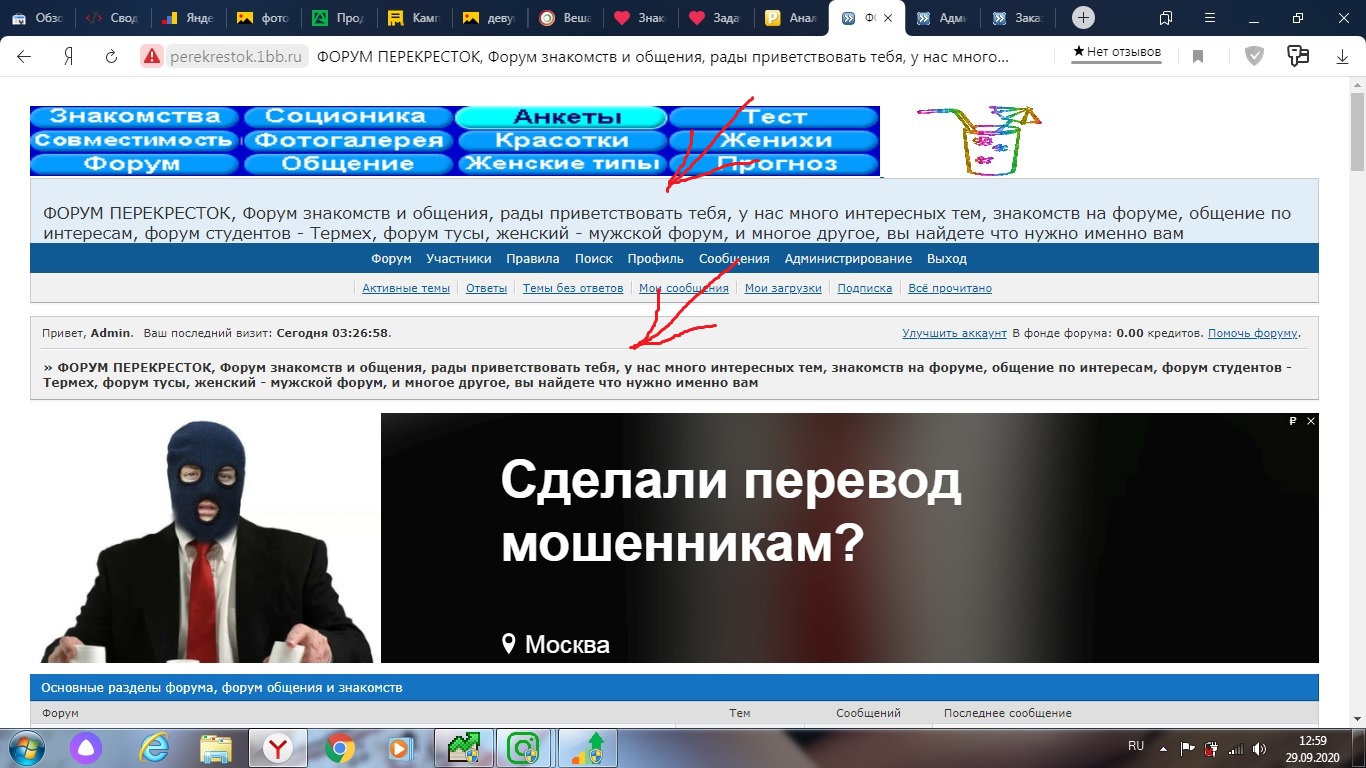Viewport: 1366px width, 768px height.
Task: Click the Улучшить аккаунт link
Action: pos(954,333)
